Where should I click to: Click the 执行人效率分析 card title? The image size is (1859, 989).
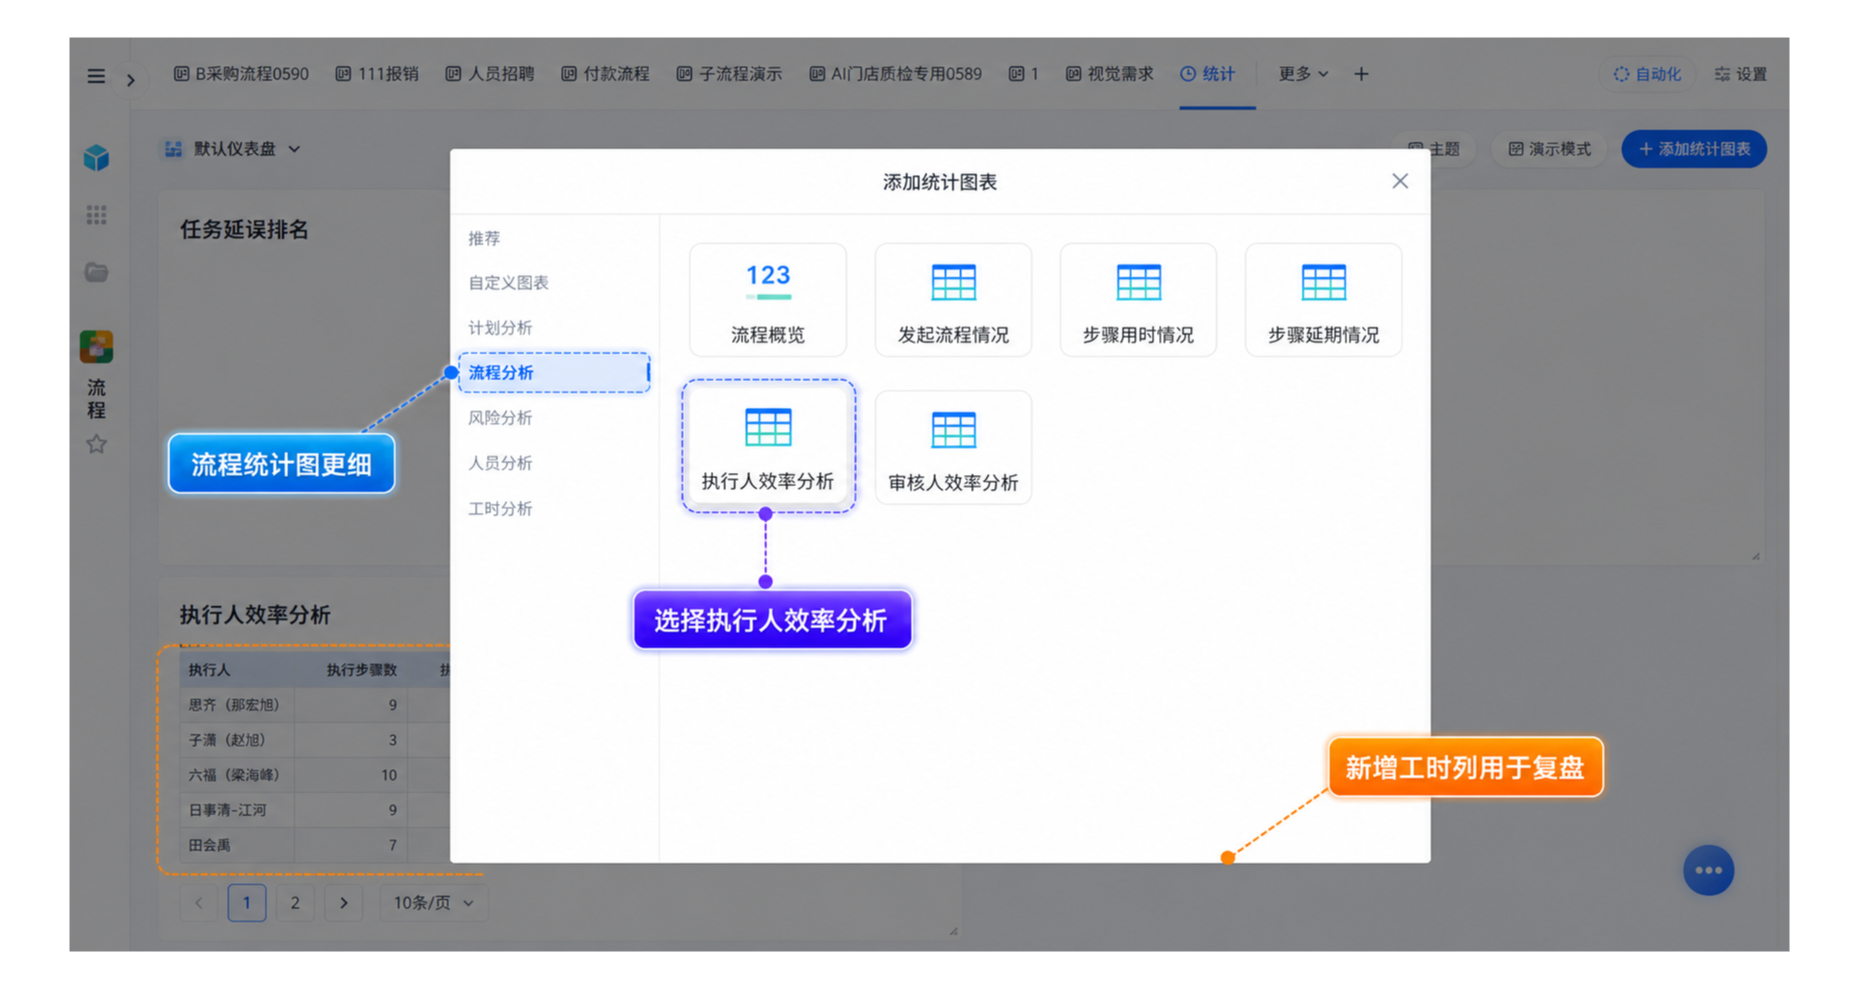pyautogui.click(x=255, y=615)
